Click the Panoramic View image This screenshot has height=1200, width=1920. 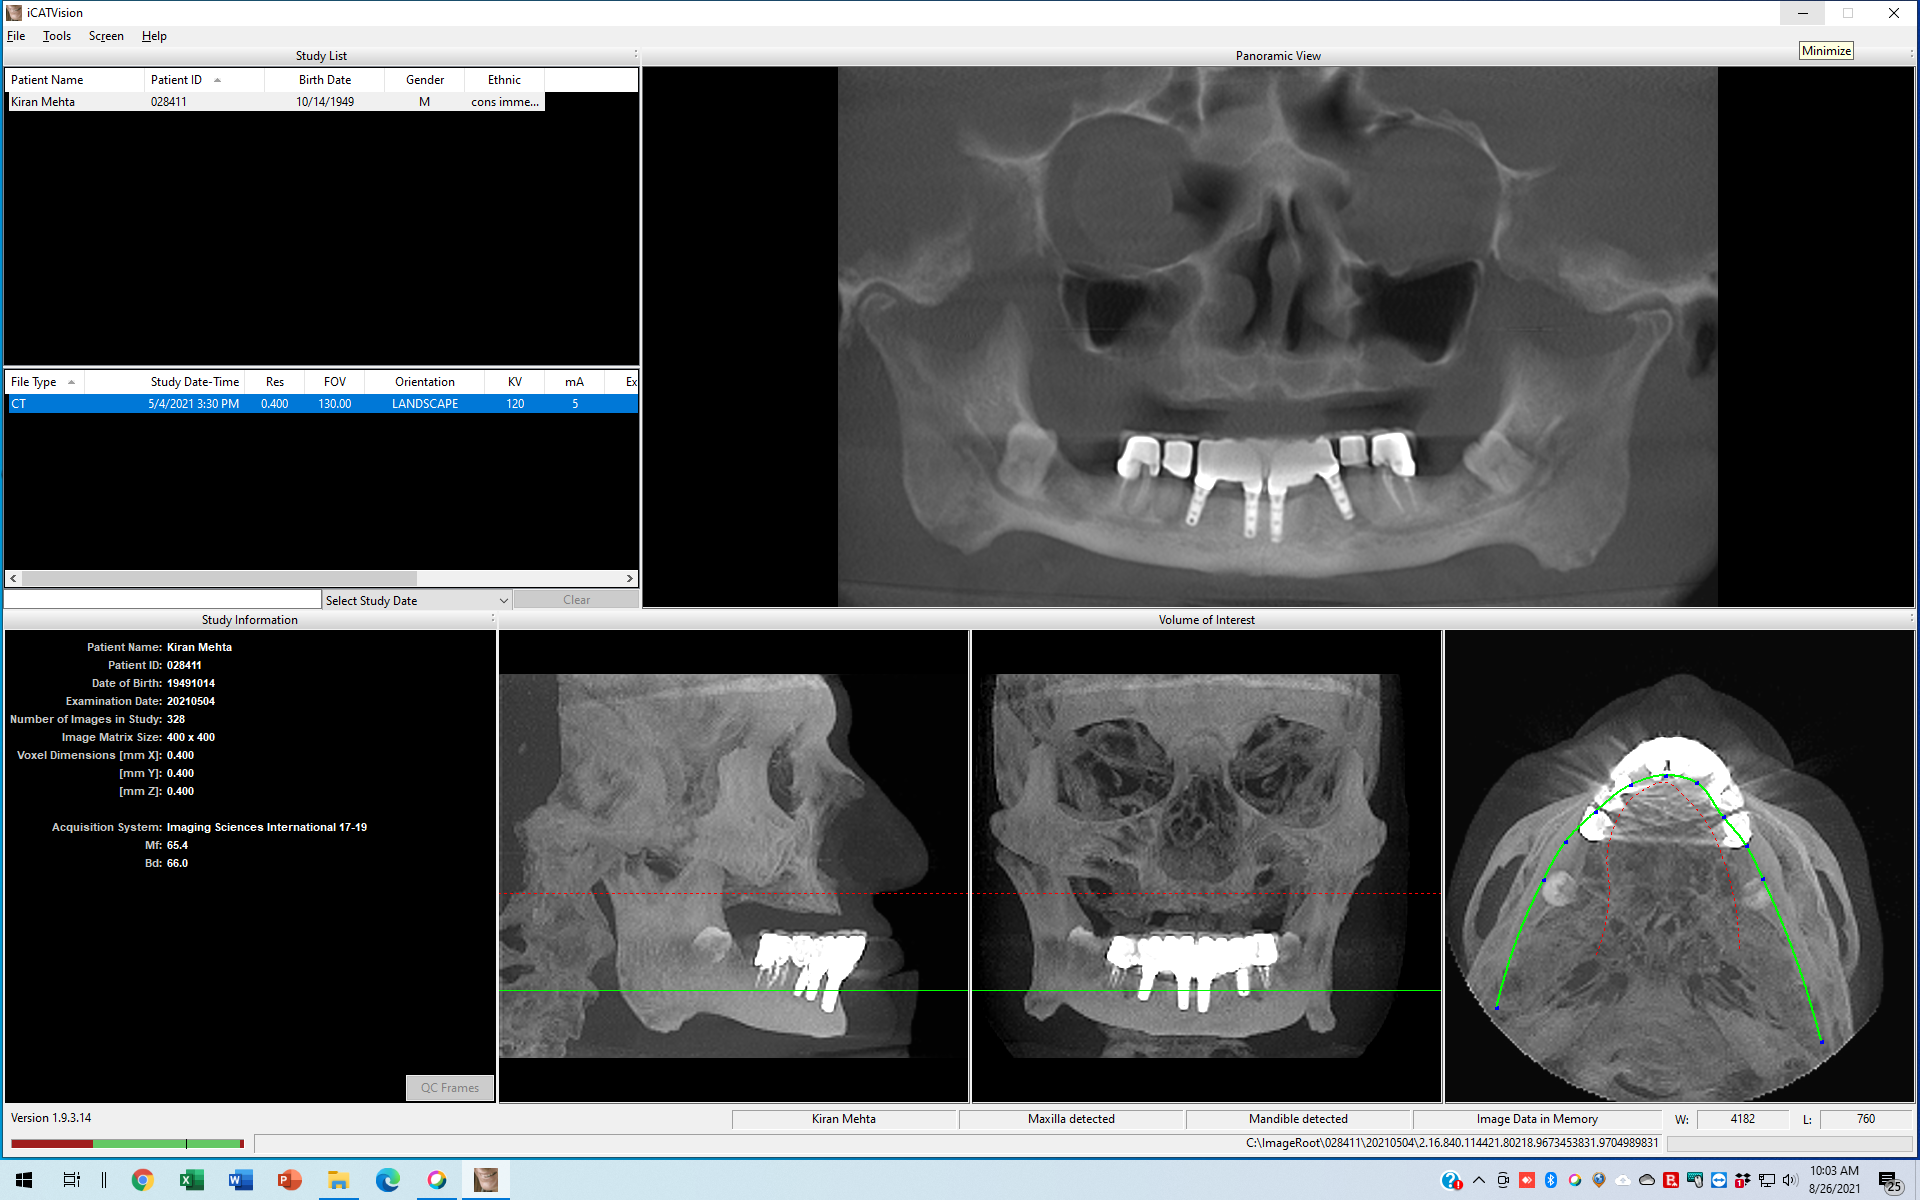tap(1277, 337)
